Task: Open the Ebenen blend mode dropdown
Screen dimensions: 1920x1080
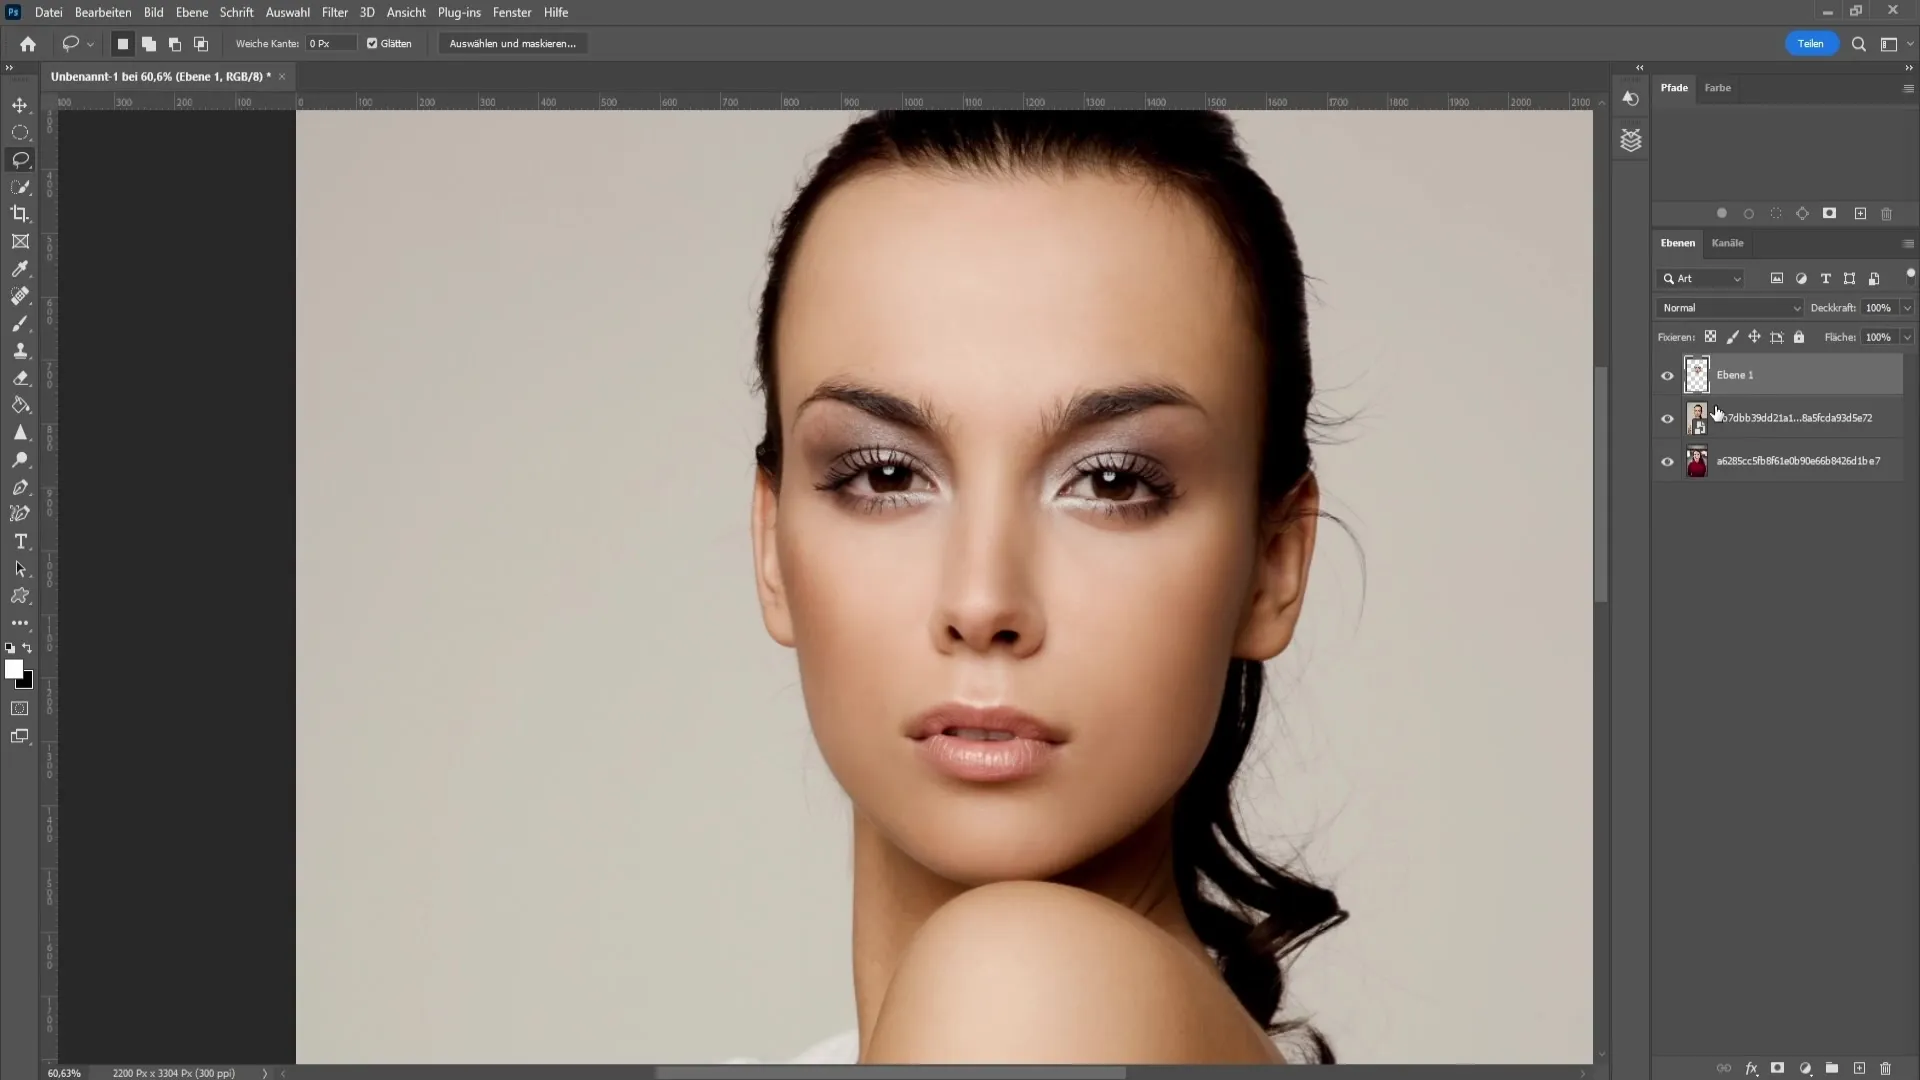Action: (1729, 307)
